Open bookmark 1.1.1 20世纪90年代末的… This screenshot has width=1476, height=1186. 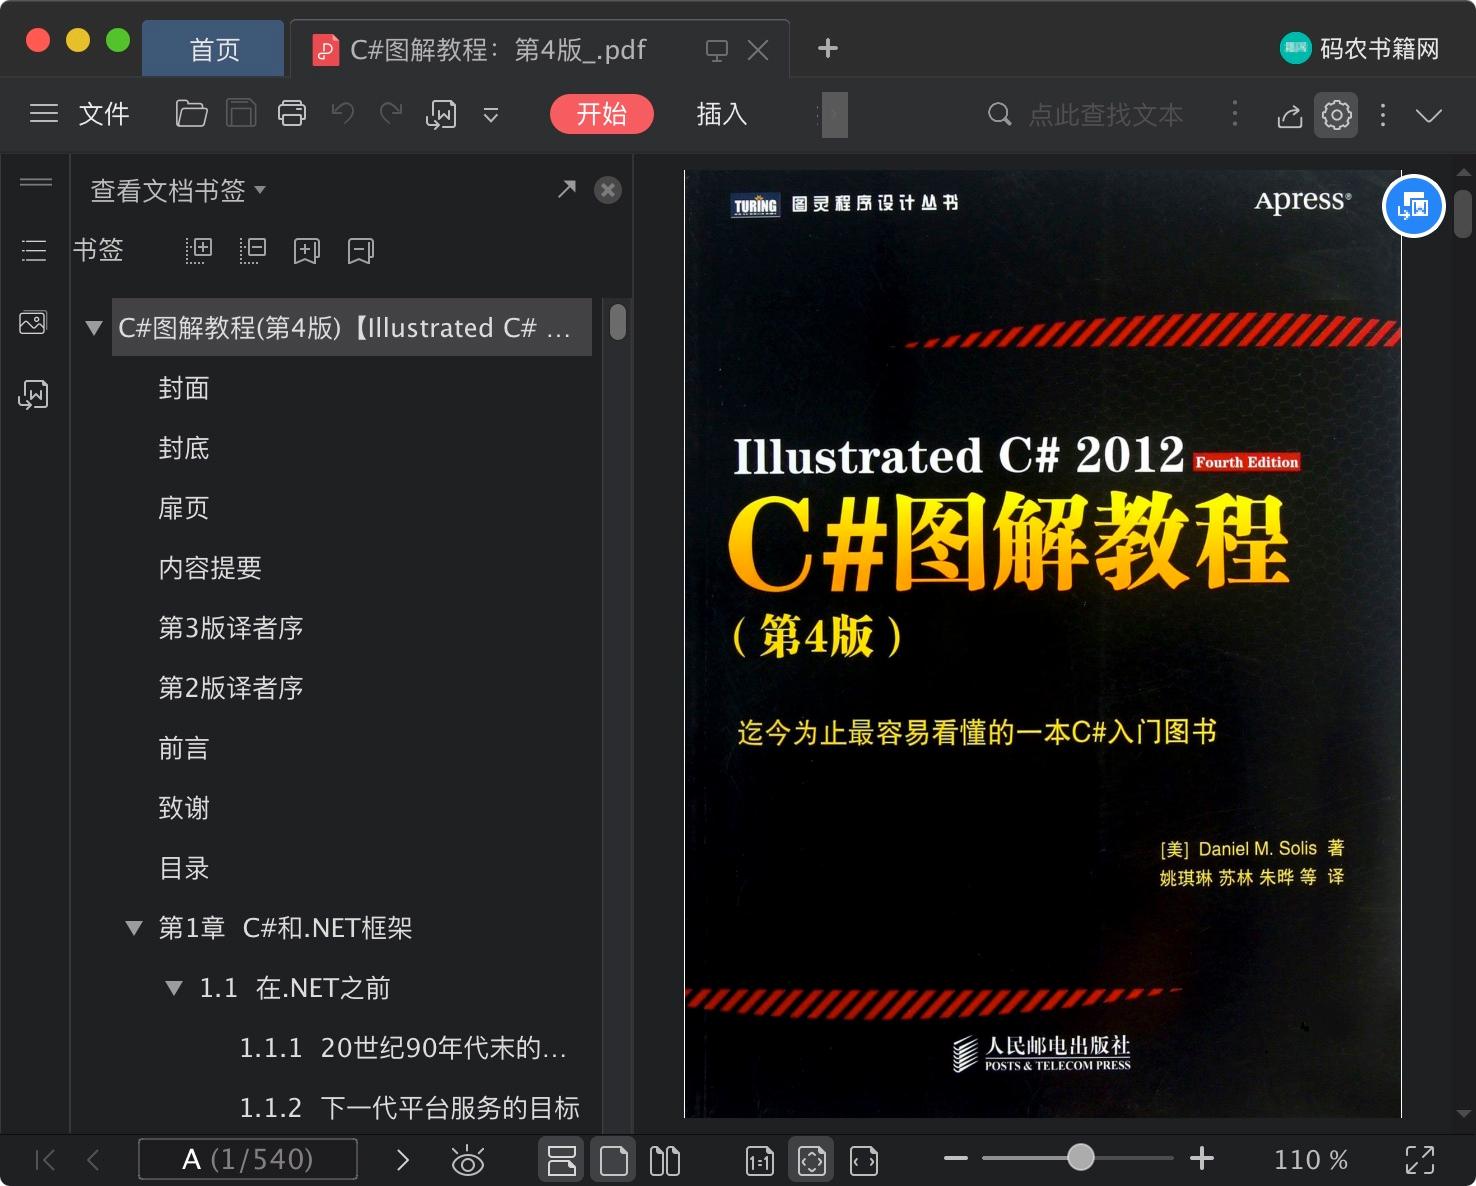pos(404,1048)
